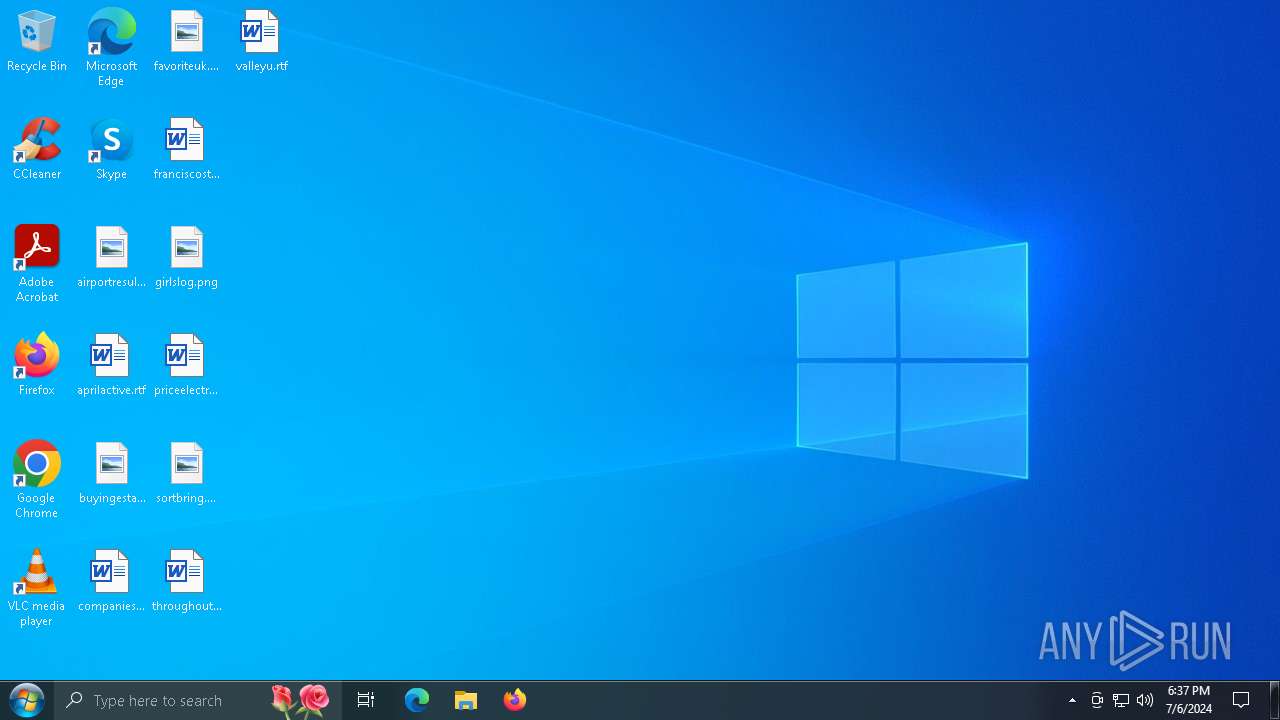Select the girlslog.png file icon
Screen dimensions: 1280x720
click(x=186, y=258)
